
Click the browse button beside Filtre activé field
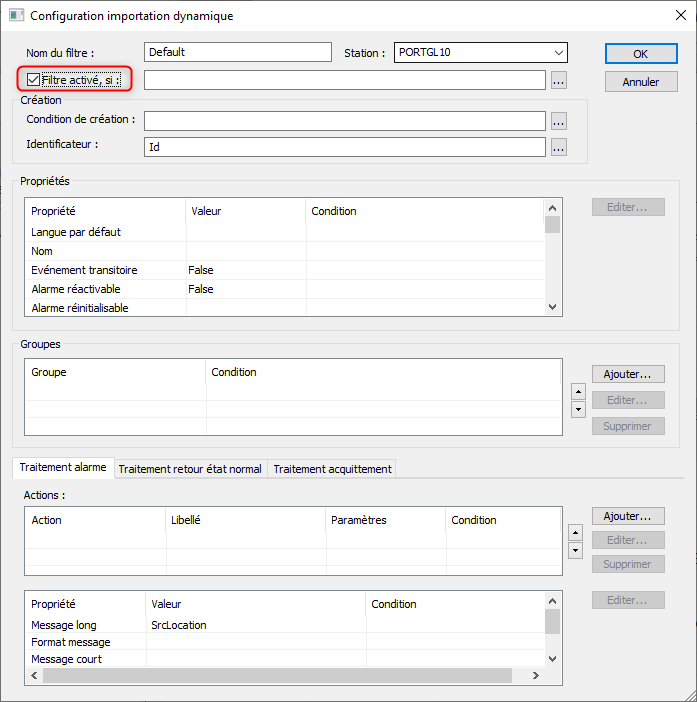click(x=559, y=81)
